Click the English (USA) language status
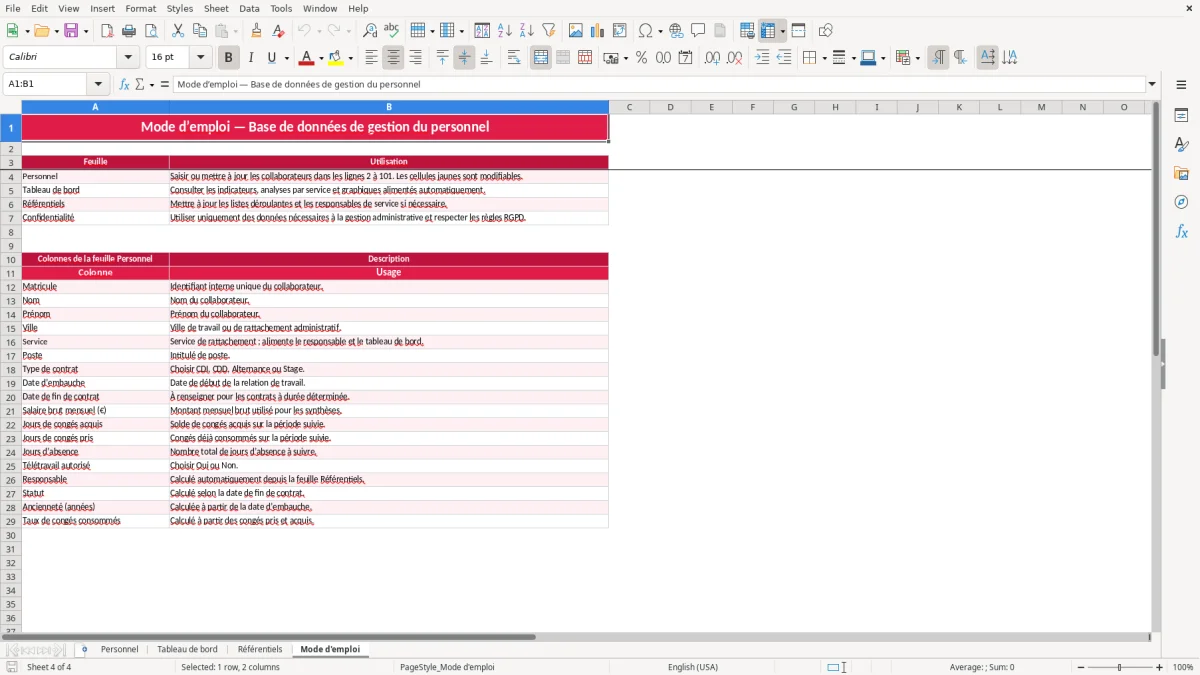 [x=693, y=667]
